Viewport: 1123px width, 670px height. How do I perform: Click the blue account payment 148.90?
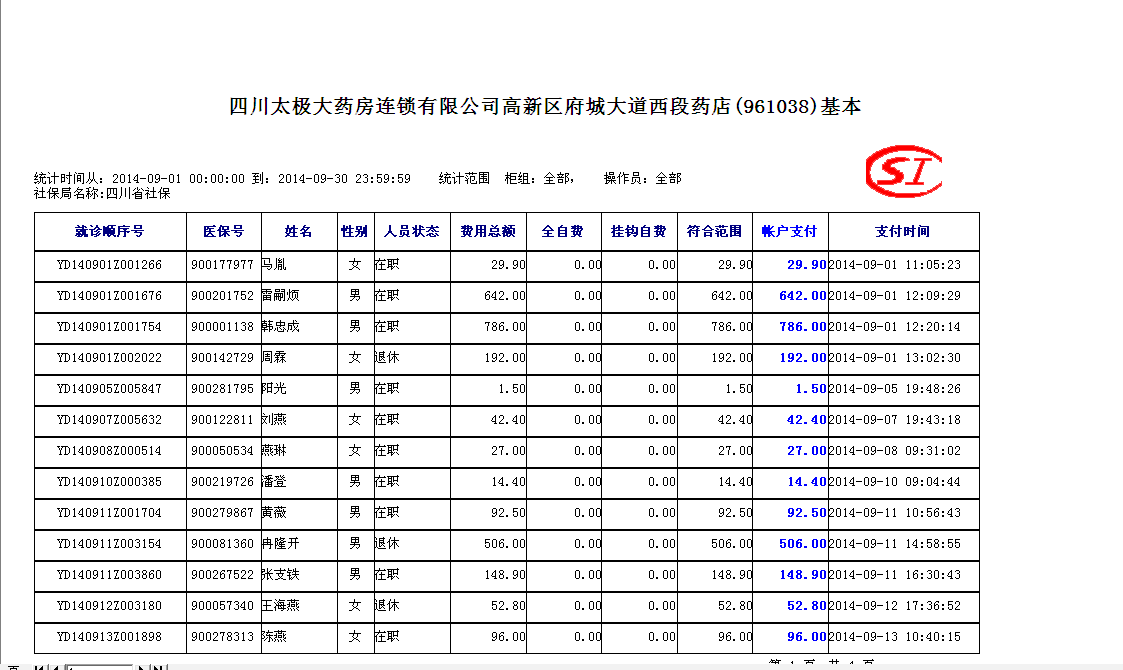point(803,575)
